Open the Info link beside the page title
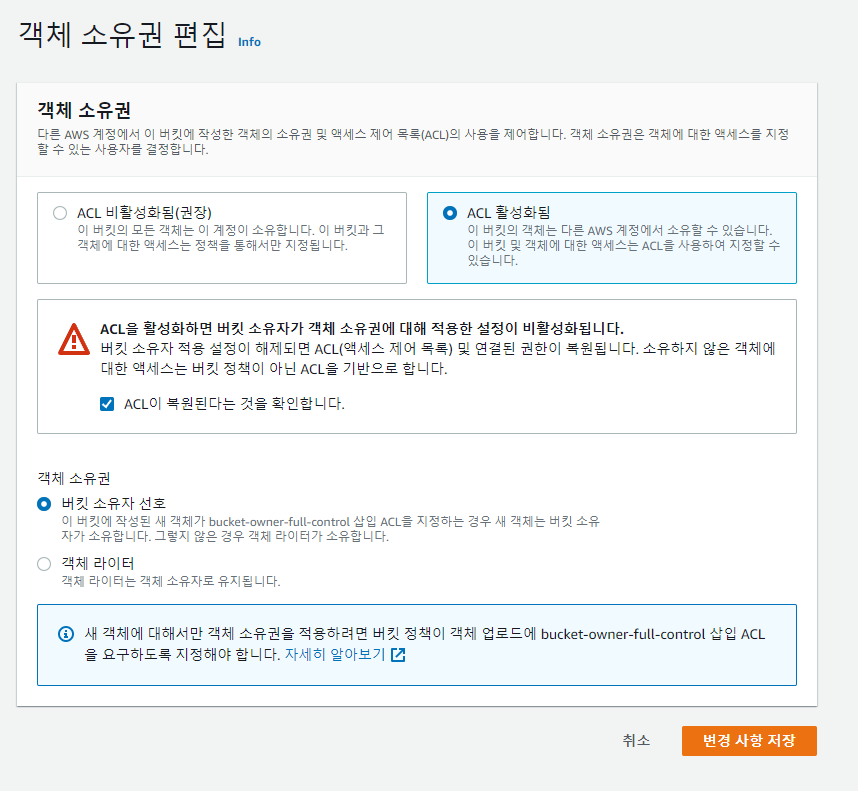The height and width of the screenshot is (791, 858). pos(249,42)
